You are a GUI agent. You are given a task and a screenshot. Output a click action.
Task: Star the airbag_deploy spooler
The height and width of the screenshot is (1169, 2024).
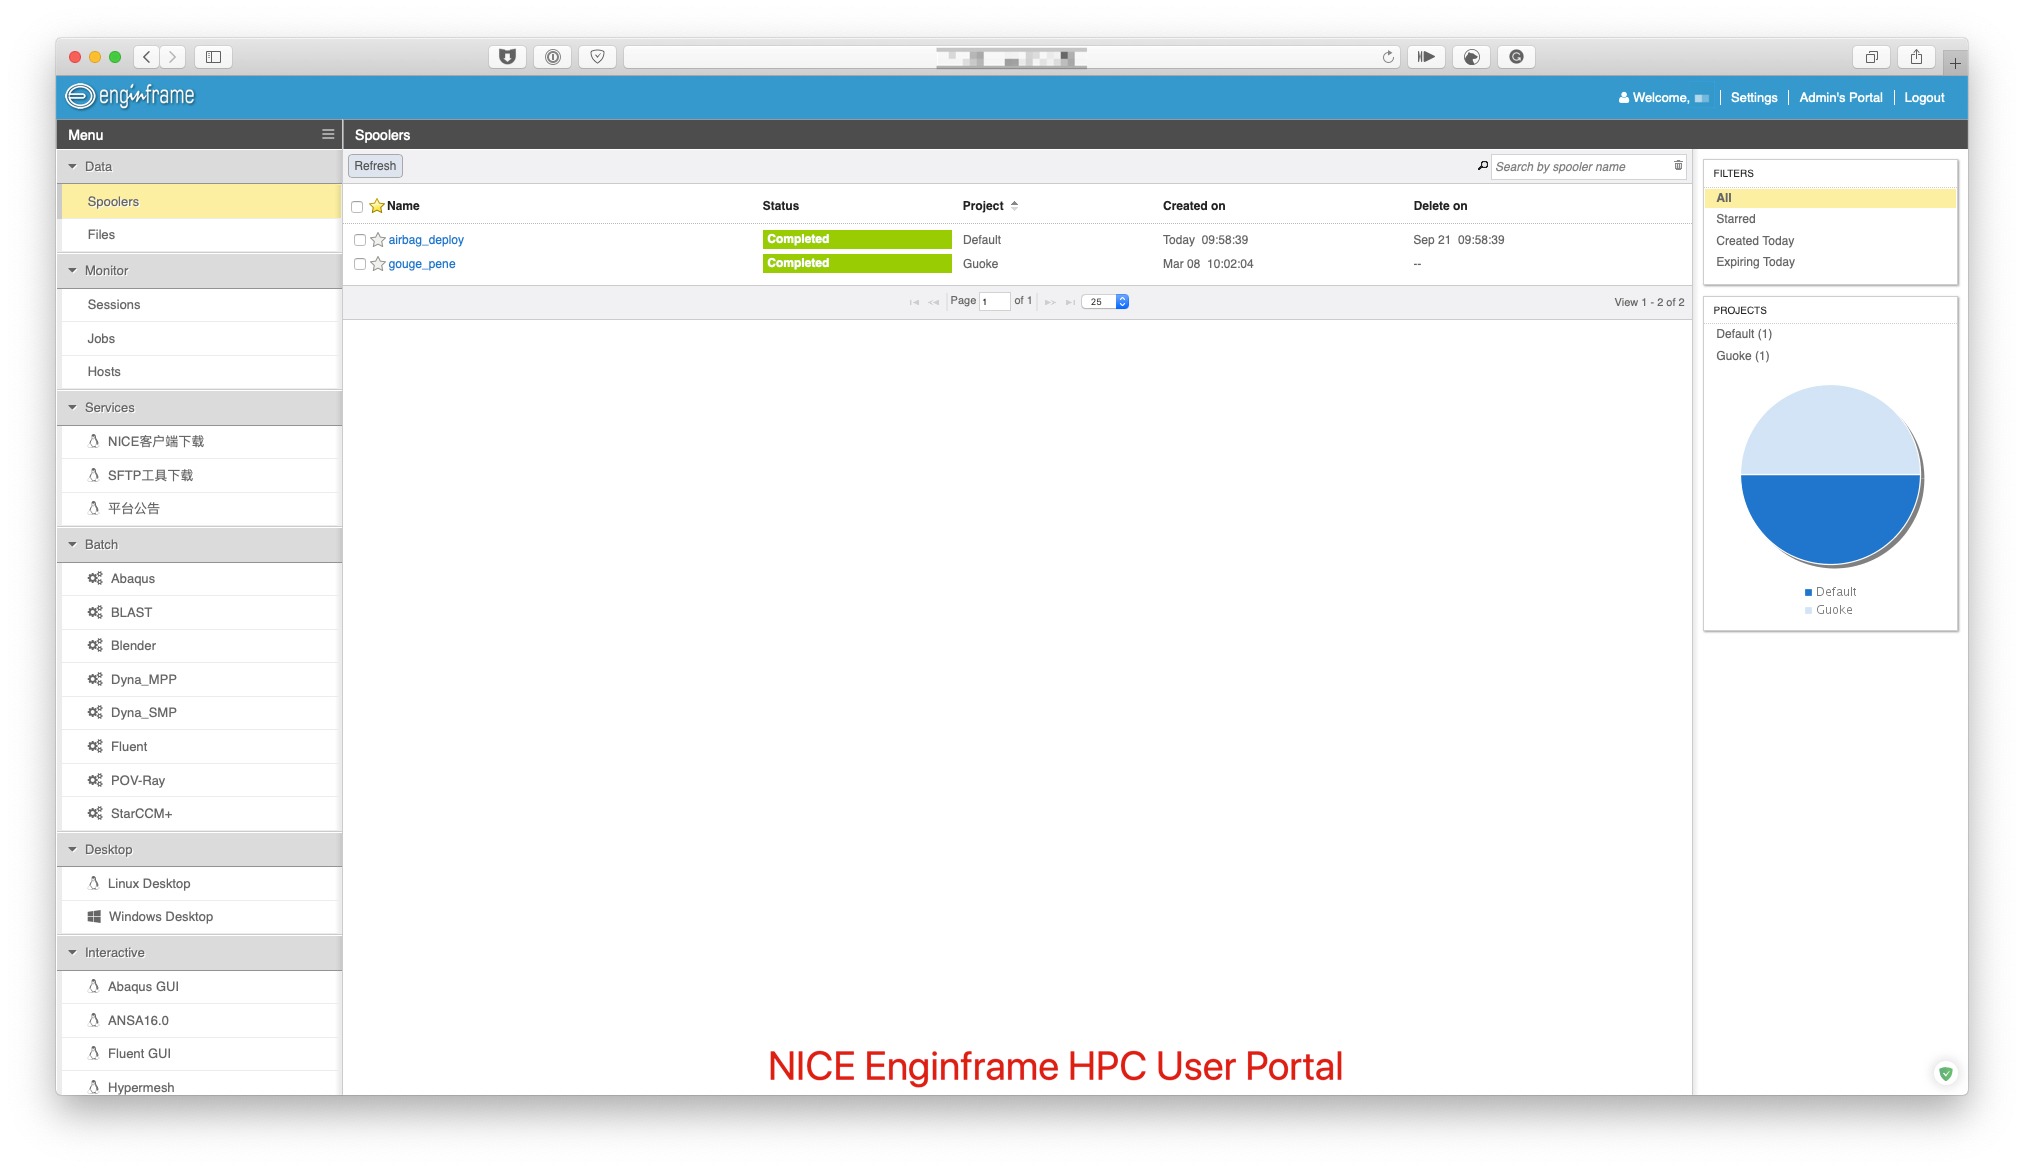click(x=378, y=240)
